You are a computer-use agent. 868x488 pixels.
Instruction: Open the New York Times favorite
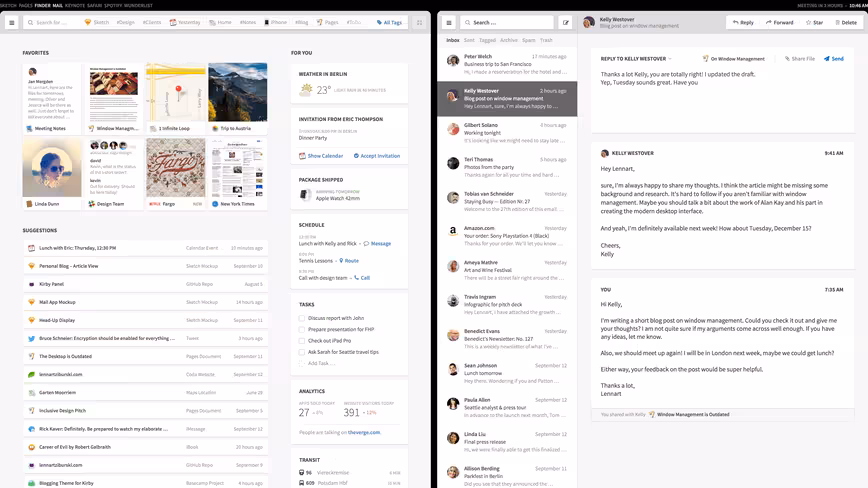[237, 174]
